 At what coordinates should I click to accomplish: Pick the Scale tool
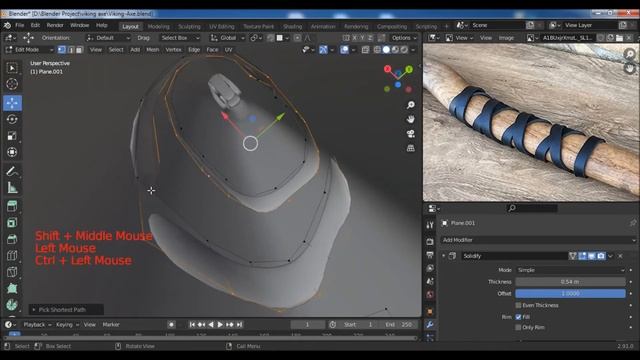(x=12, y=136)
